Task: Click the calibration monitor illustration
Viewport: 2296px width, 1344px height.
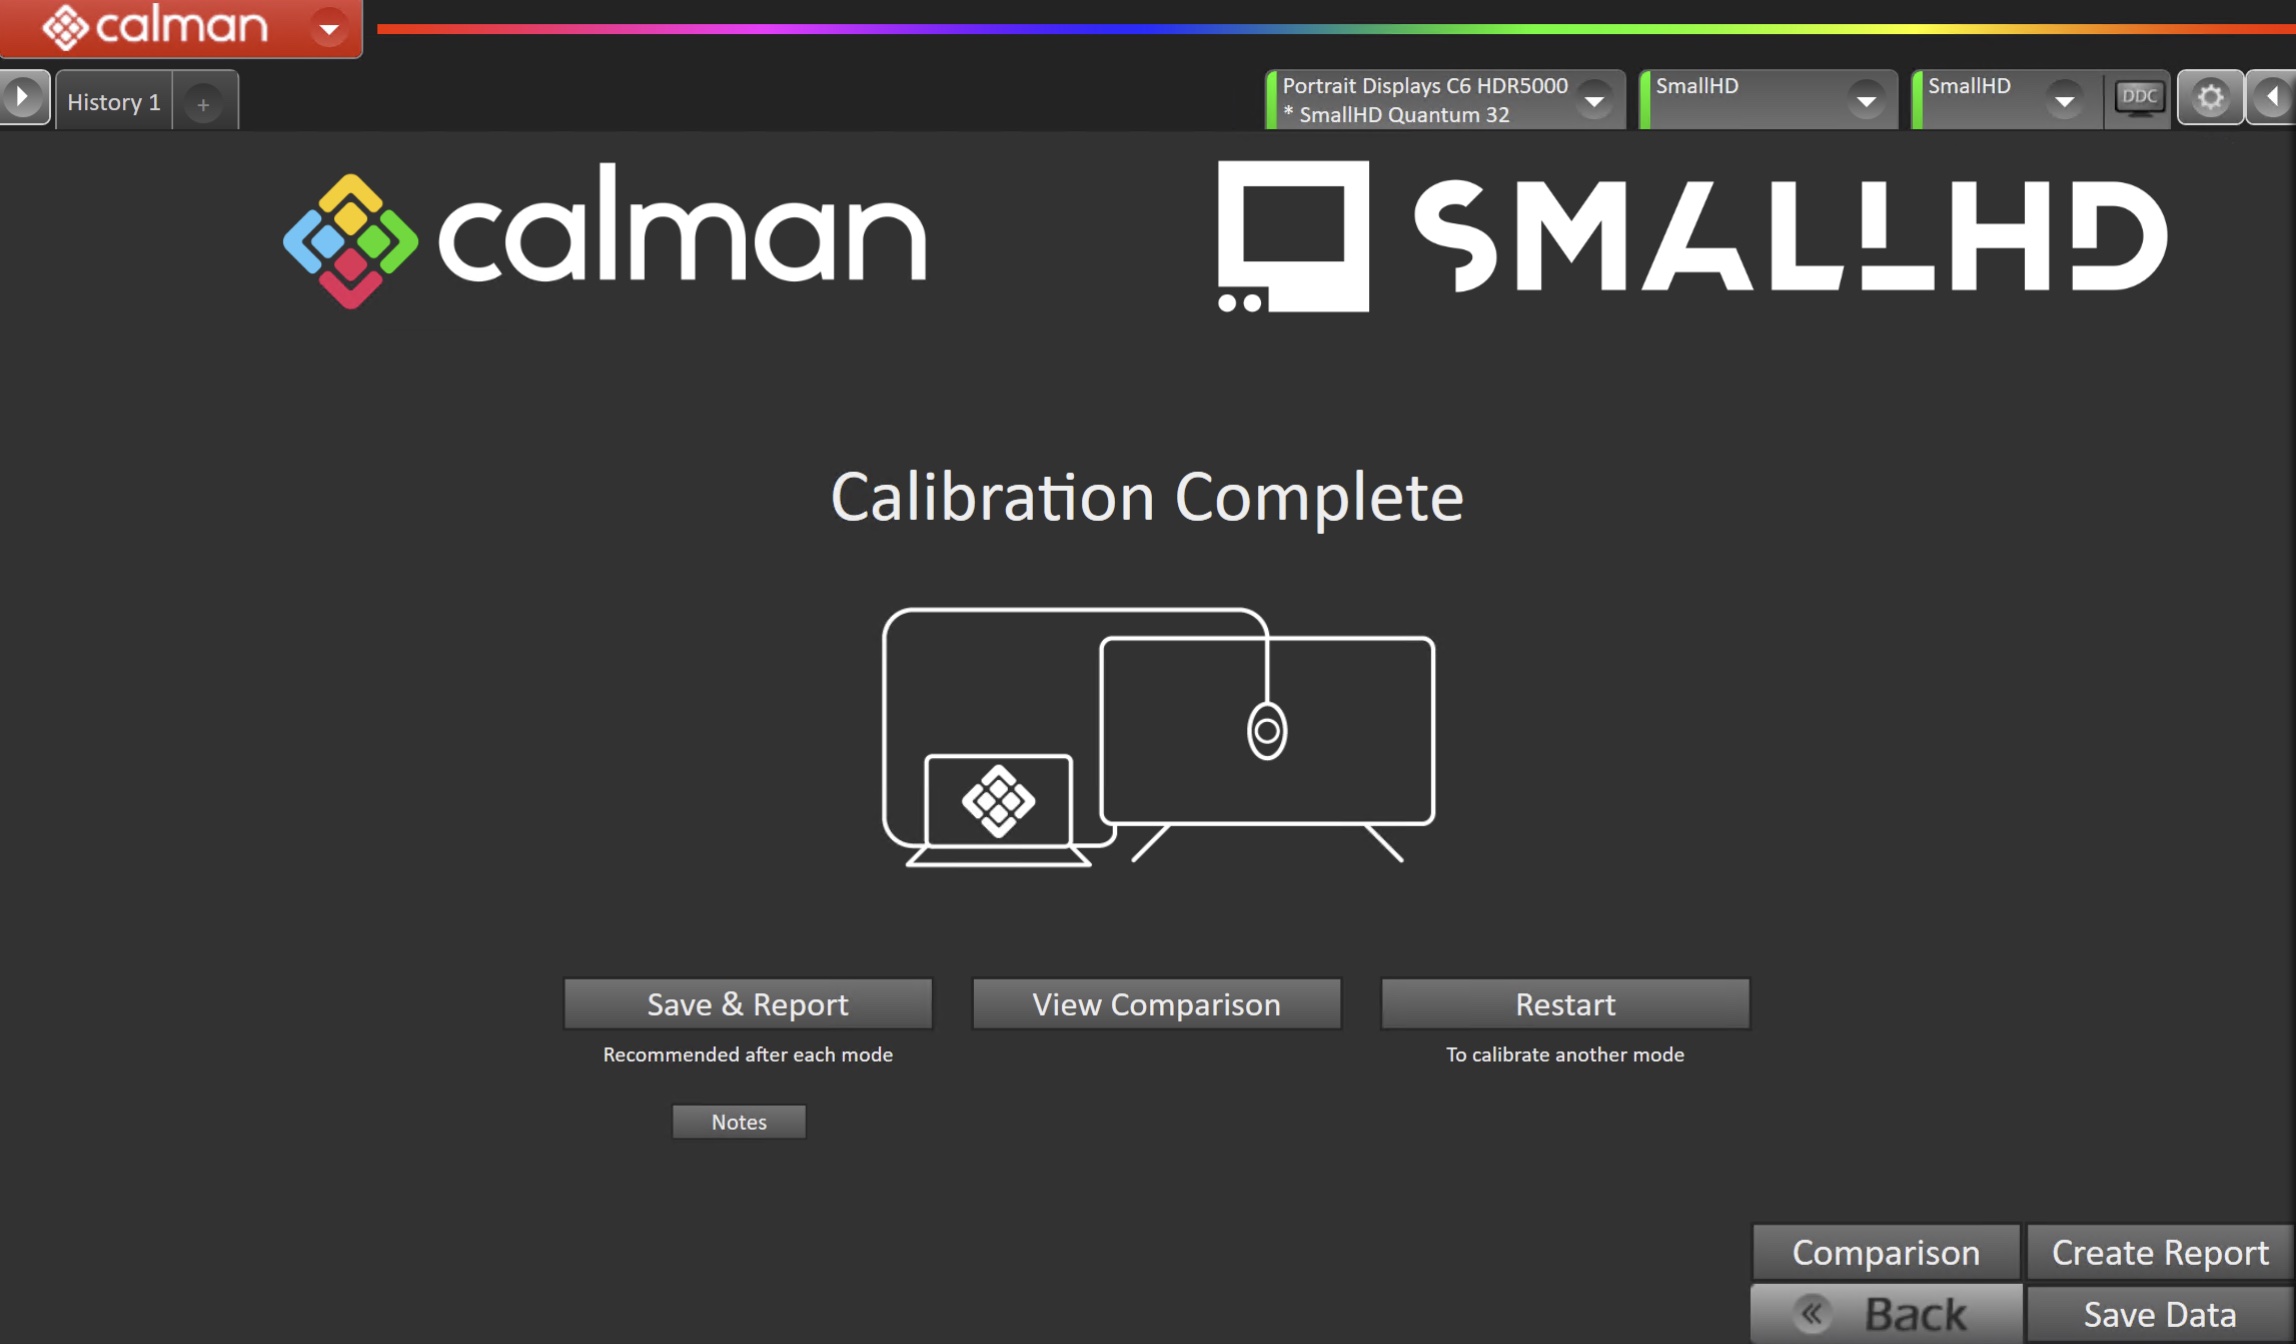Action: [1158, 736]
